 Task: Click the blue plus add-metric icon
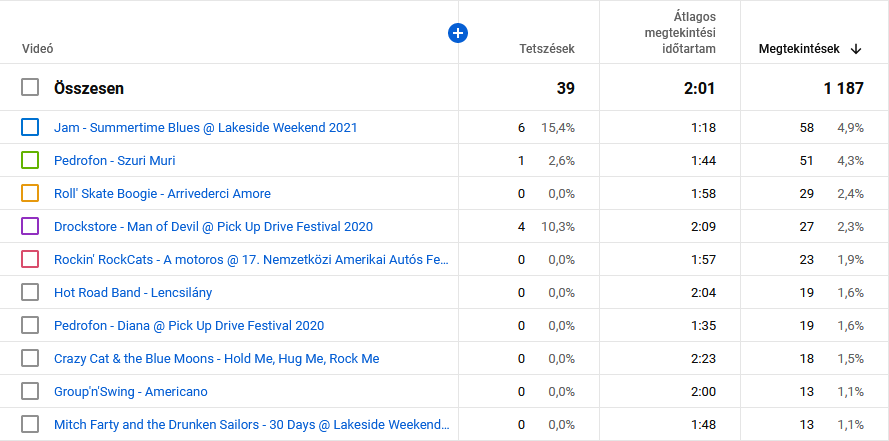click(x=458, y=33)
